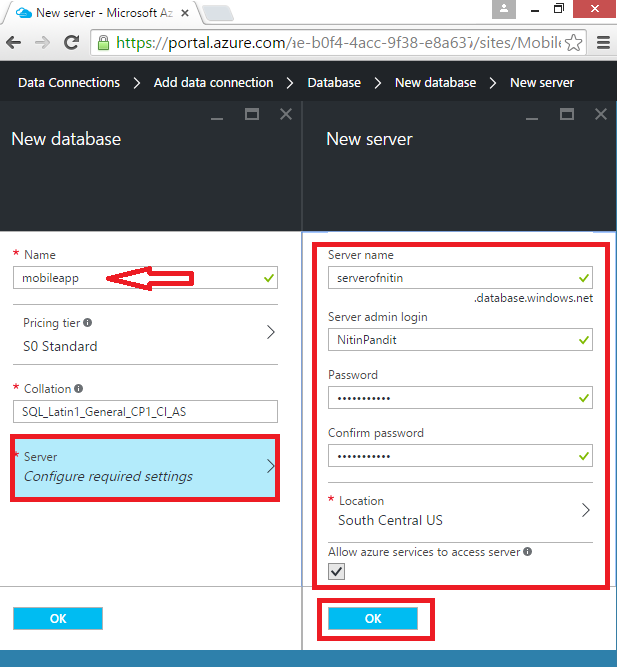Close the New server browser tab
The image size is (617, 667).
tap(185, 13)
